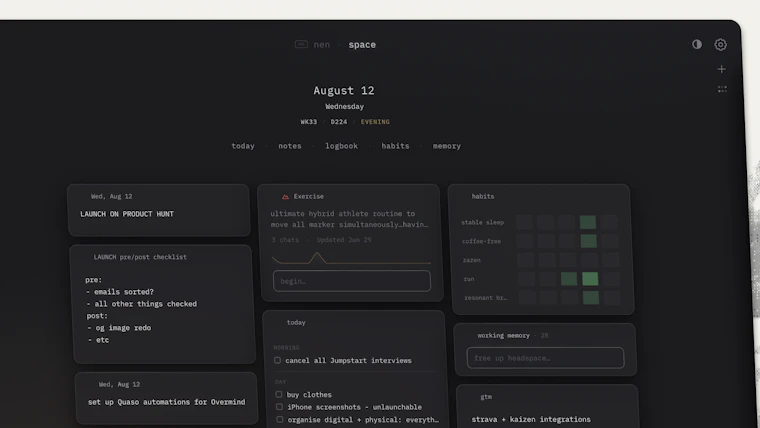760x428 pixels.
Task: Click the 'August 12' date heading
Action: click(x=344, y=91)
